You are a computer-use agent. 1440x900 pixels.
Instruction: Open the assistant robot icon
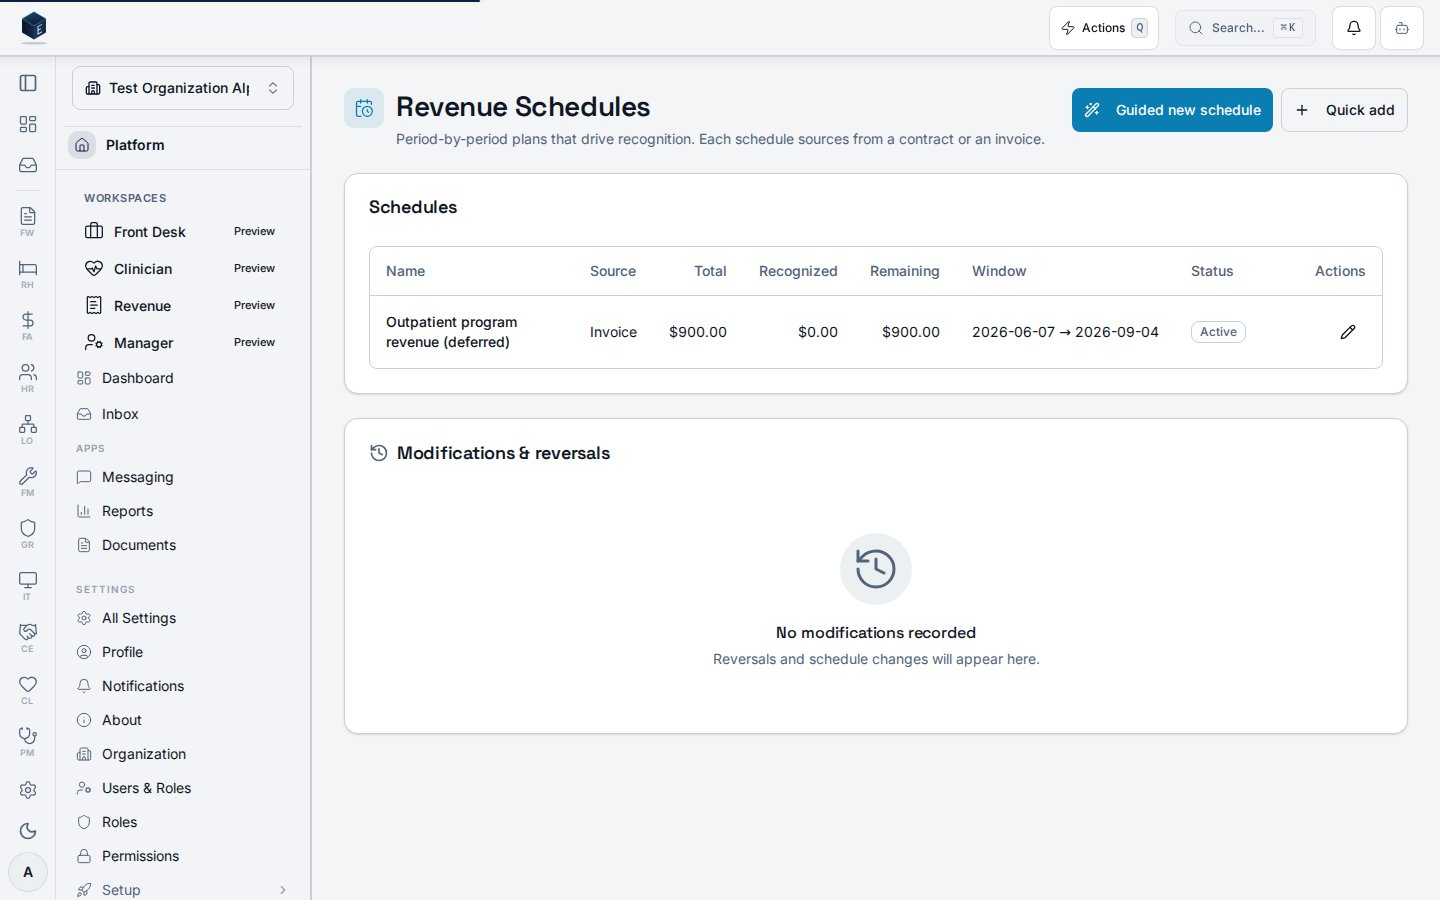click(x=1402, y=28)
